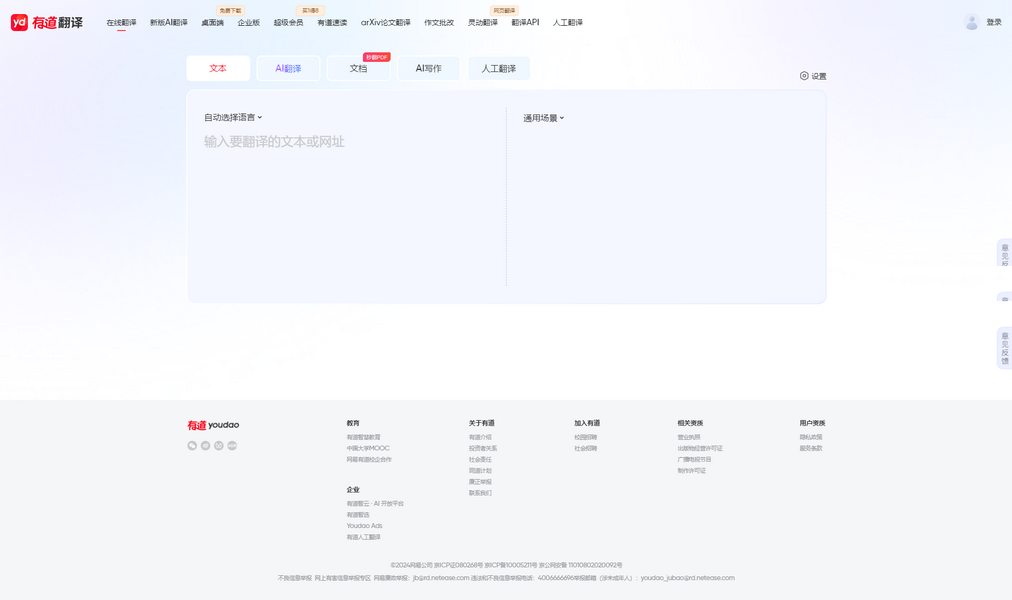Open the 中国大学MOOC footer link
This screenshot has width=1012, height=600.
click(x=367, y=449)
